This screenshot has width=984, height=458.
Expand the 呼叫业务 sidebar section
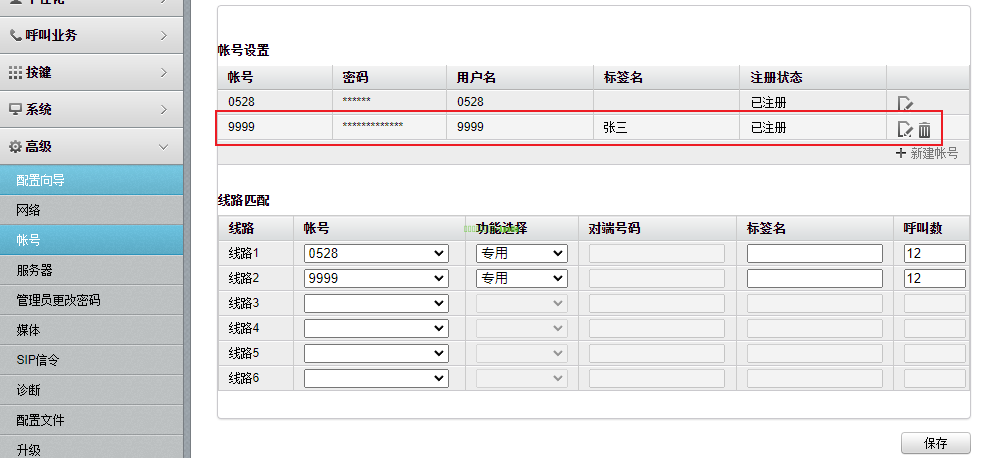(92, 35)
